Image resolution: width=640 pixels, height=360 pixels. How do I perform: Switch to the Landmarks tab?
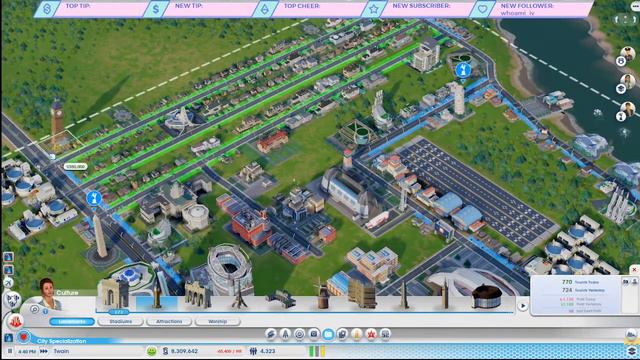click(x=72, y=322)
